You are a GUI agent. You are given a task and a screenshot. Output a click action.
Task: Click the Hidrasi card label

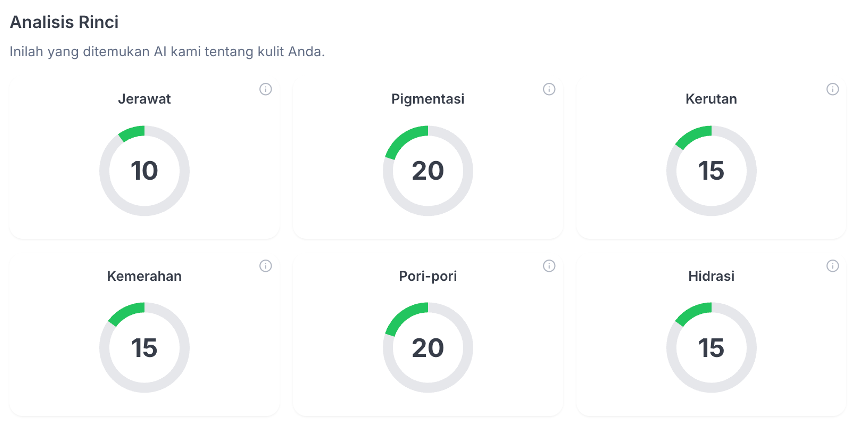tap(711, 276)
